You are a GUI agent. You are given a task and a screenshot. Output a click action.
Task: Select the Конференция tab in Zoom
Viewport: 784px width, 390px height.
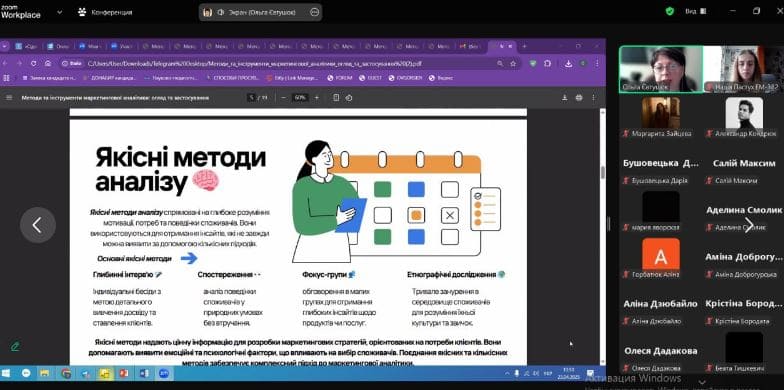click(106, 12)
